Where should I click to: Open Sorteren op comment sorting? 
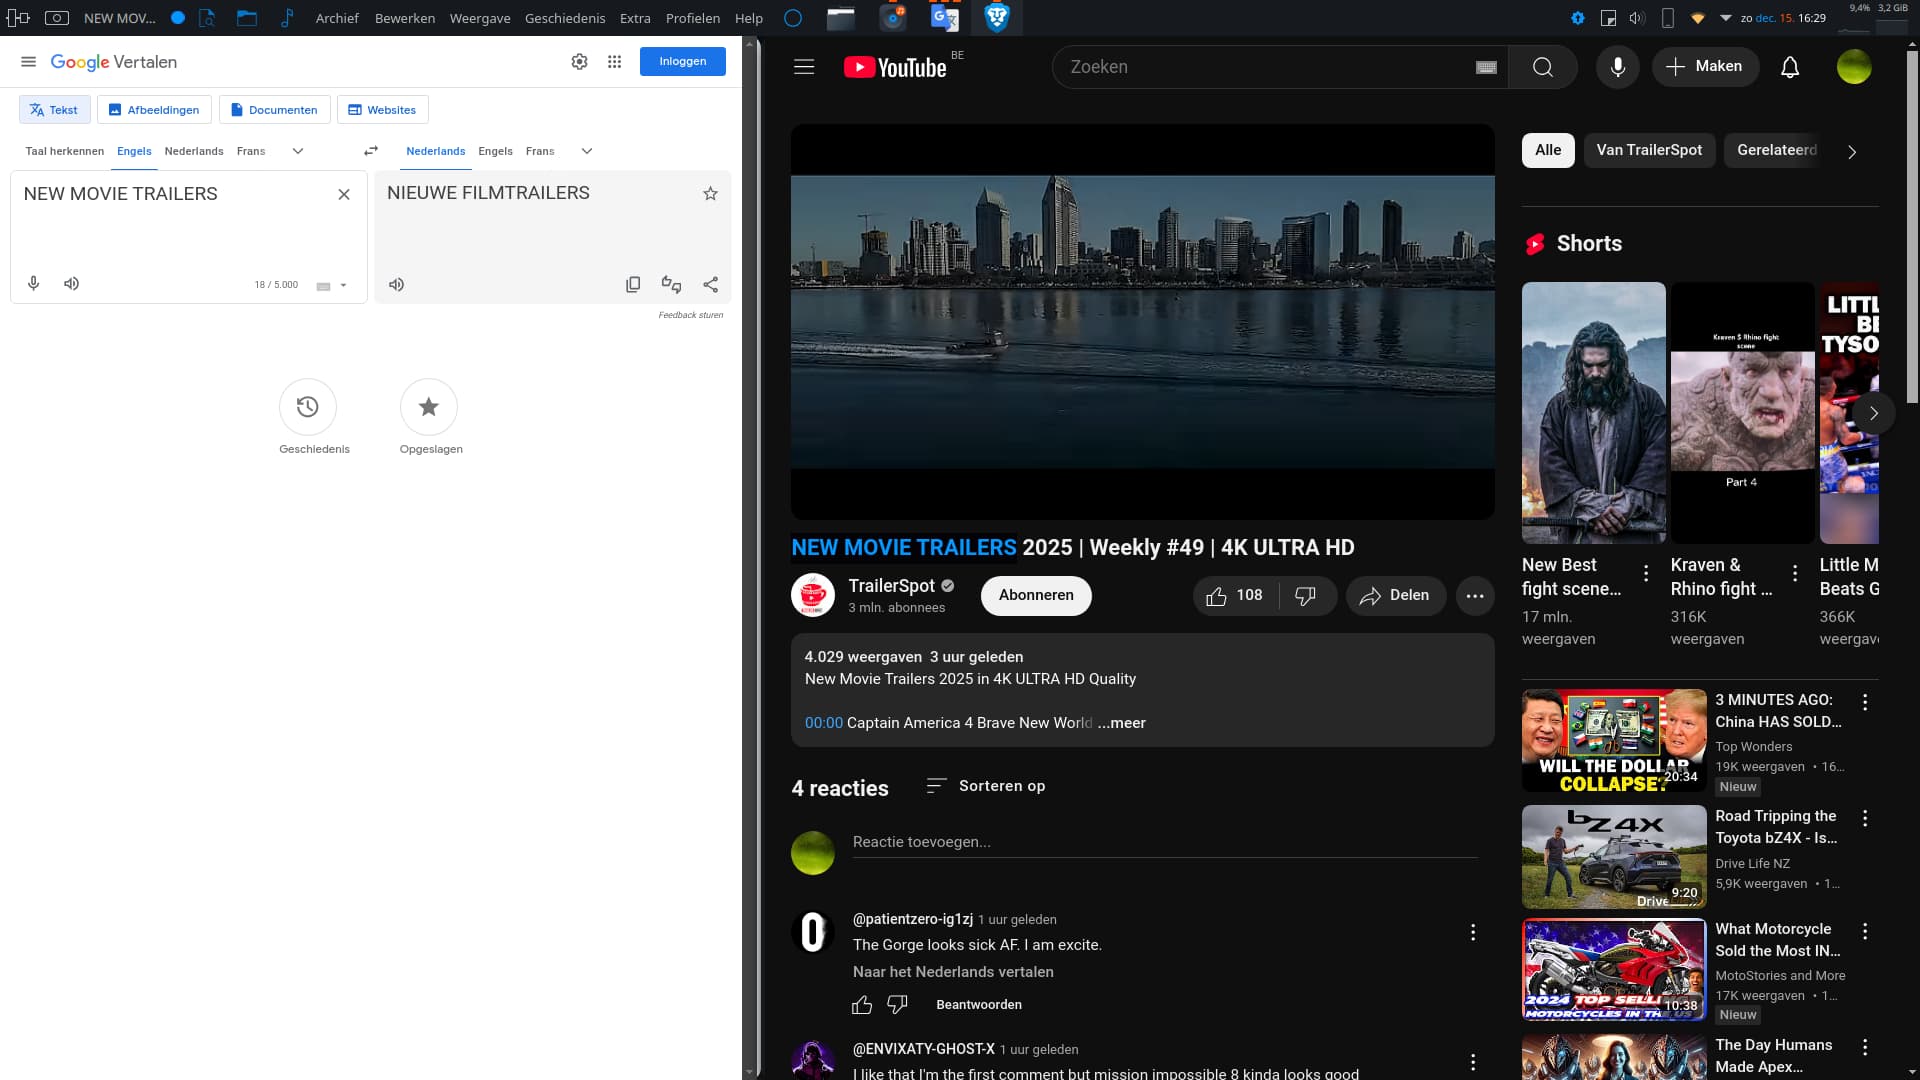point(986,786)
